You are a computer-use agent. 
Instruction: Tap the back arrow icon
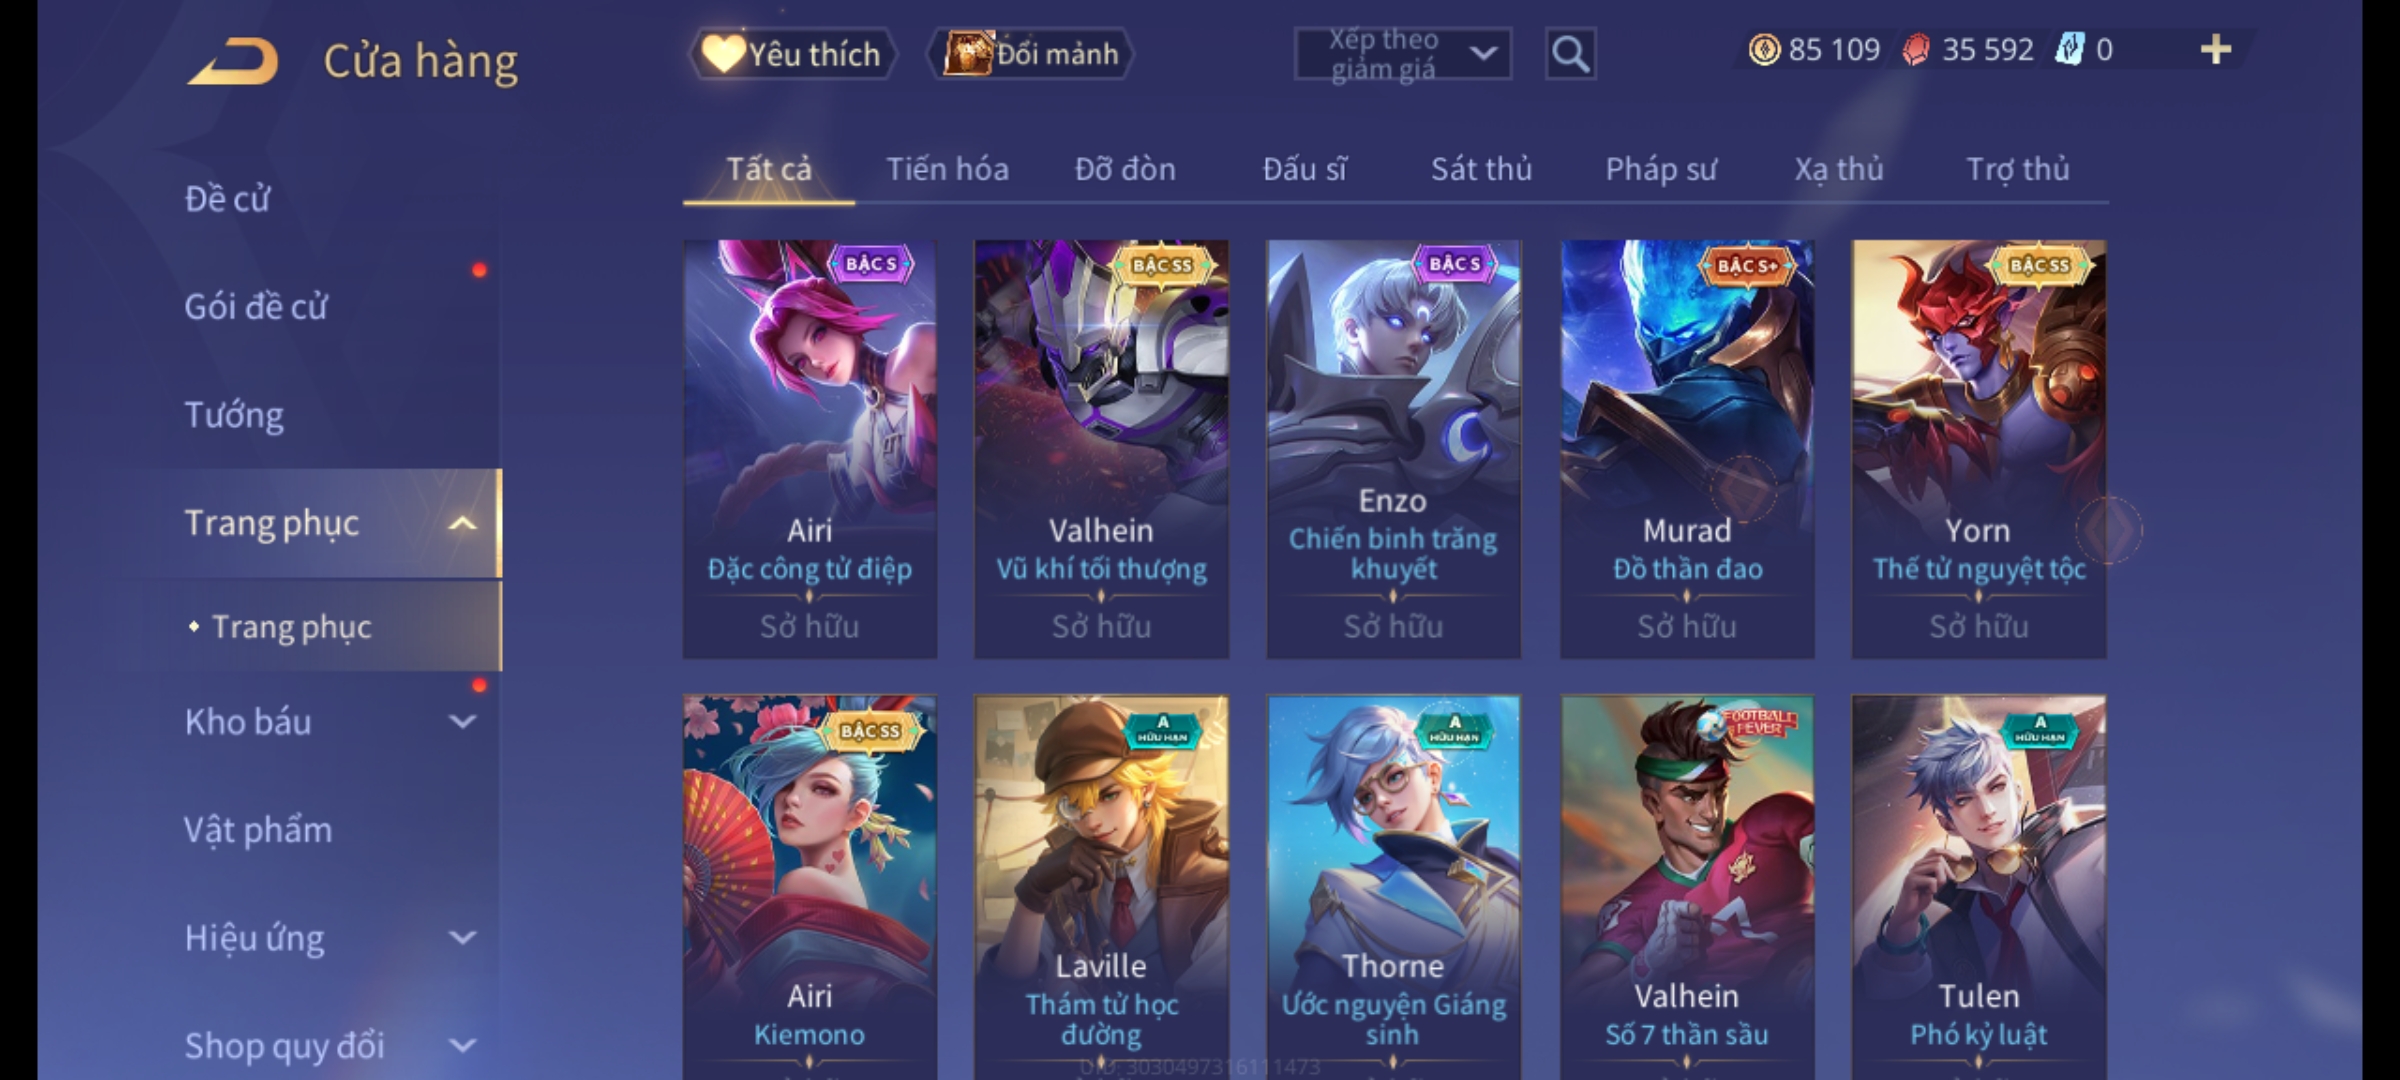point(233,60)
